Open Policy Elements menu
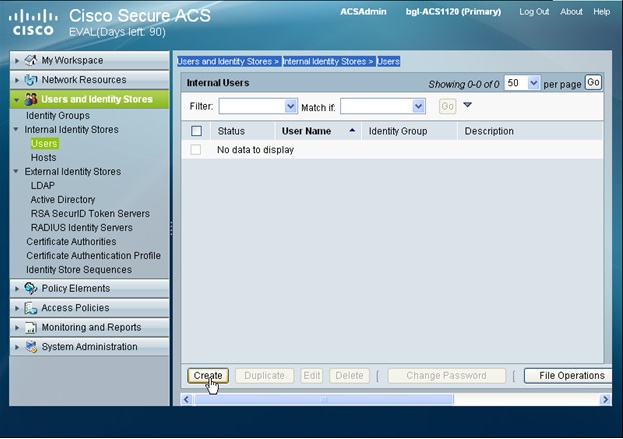623x439 pixels. pyautogui.click(x=89, y=288)
